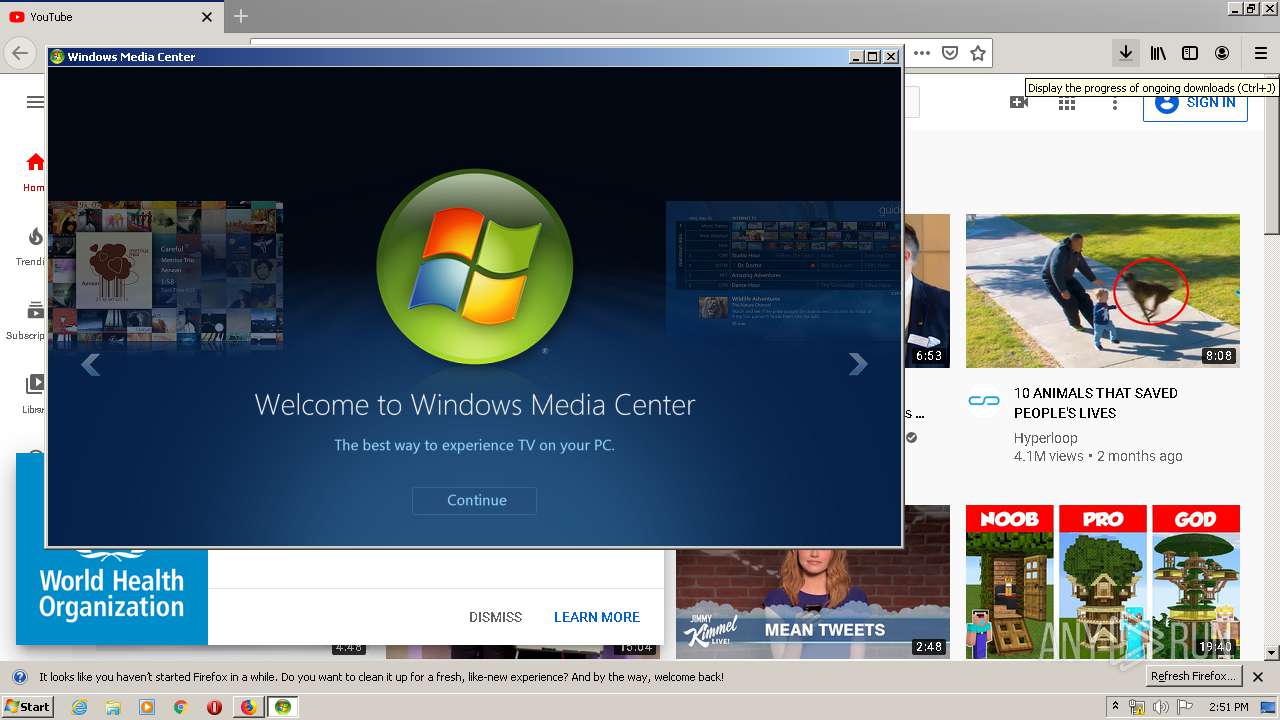Image resolution: width=1280 pixels, height=720 pixels.
Task: Switch to Windows Media Center taskbar button
Action: tap(283, 707)
